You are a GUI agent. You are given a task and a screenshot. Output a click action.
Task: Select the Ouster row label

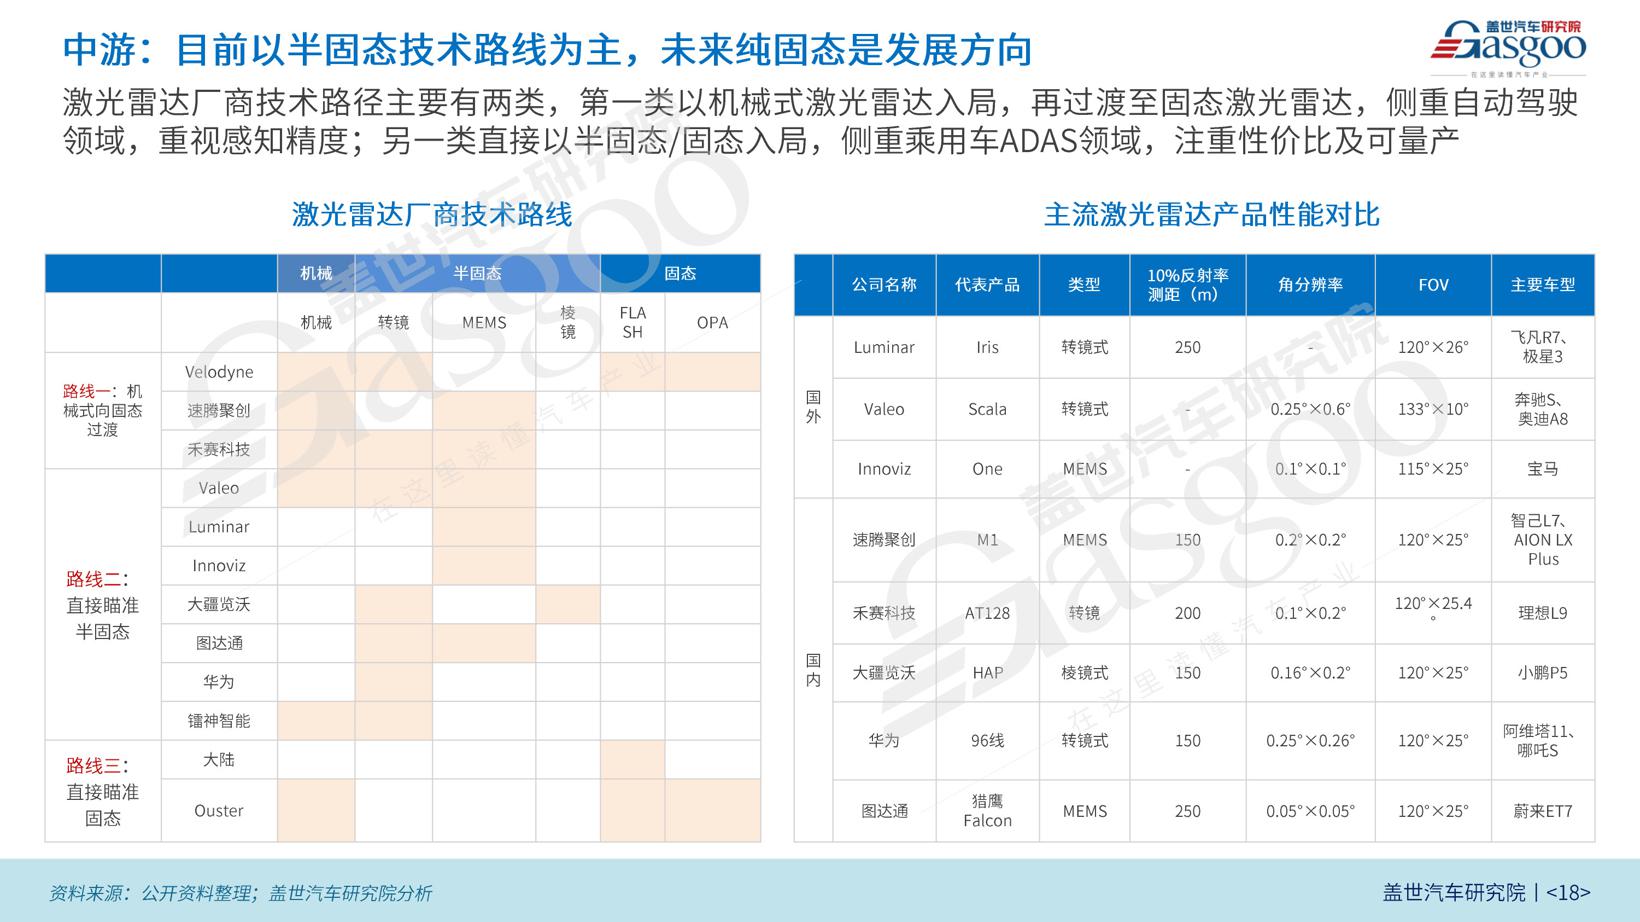click(x=219, y=811)
